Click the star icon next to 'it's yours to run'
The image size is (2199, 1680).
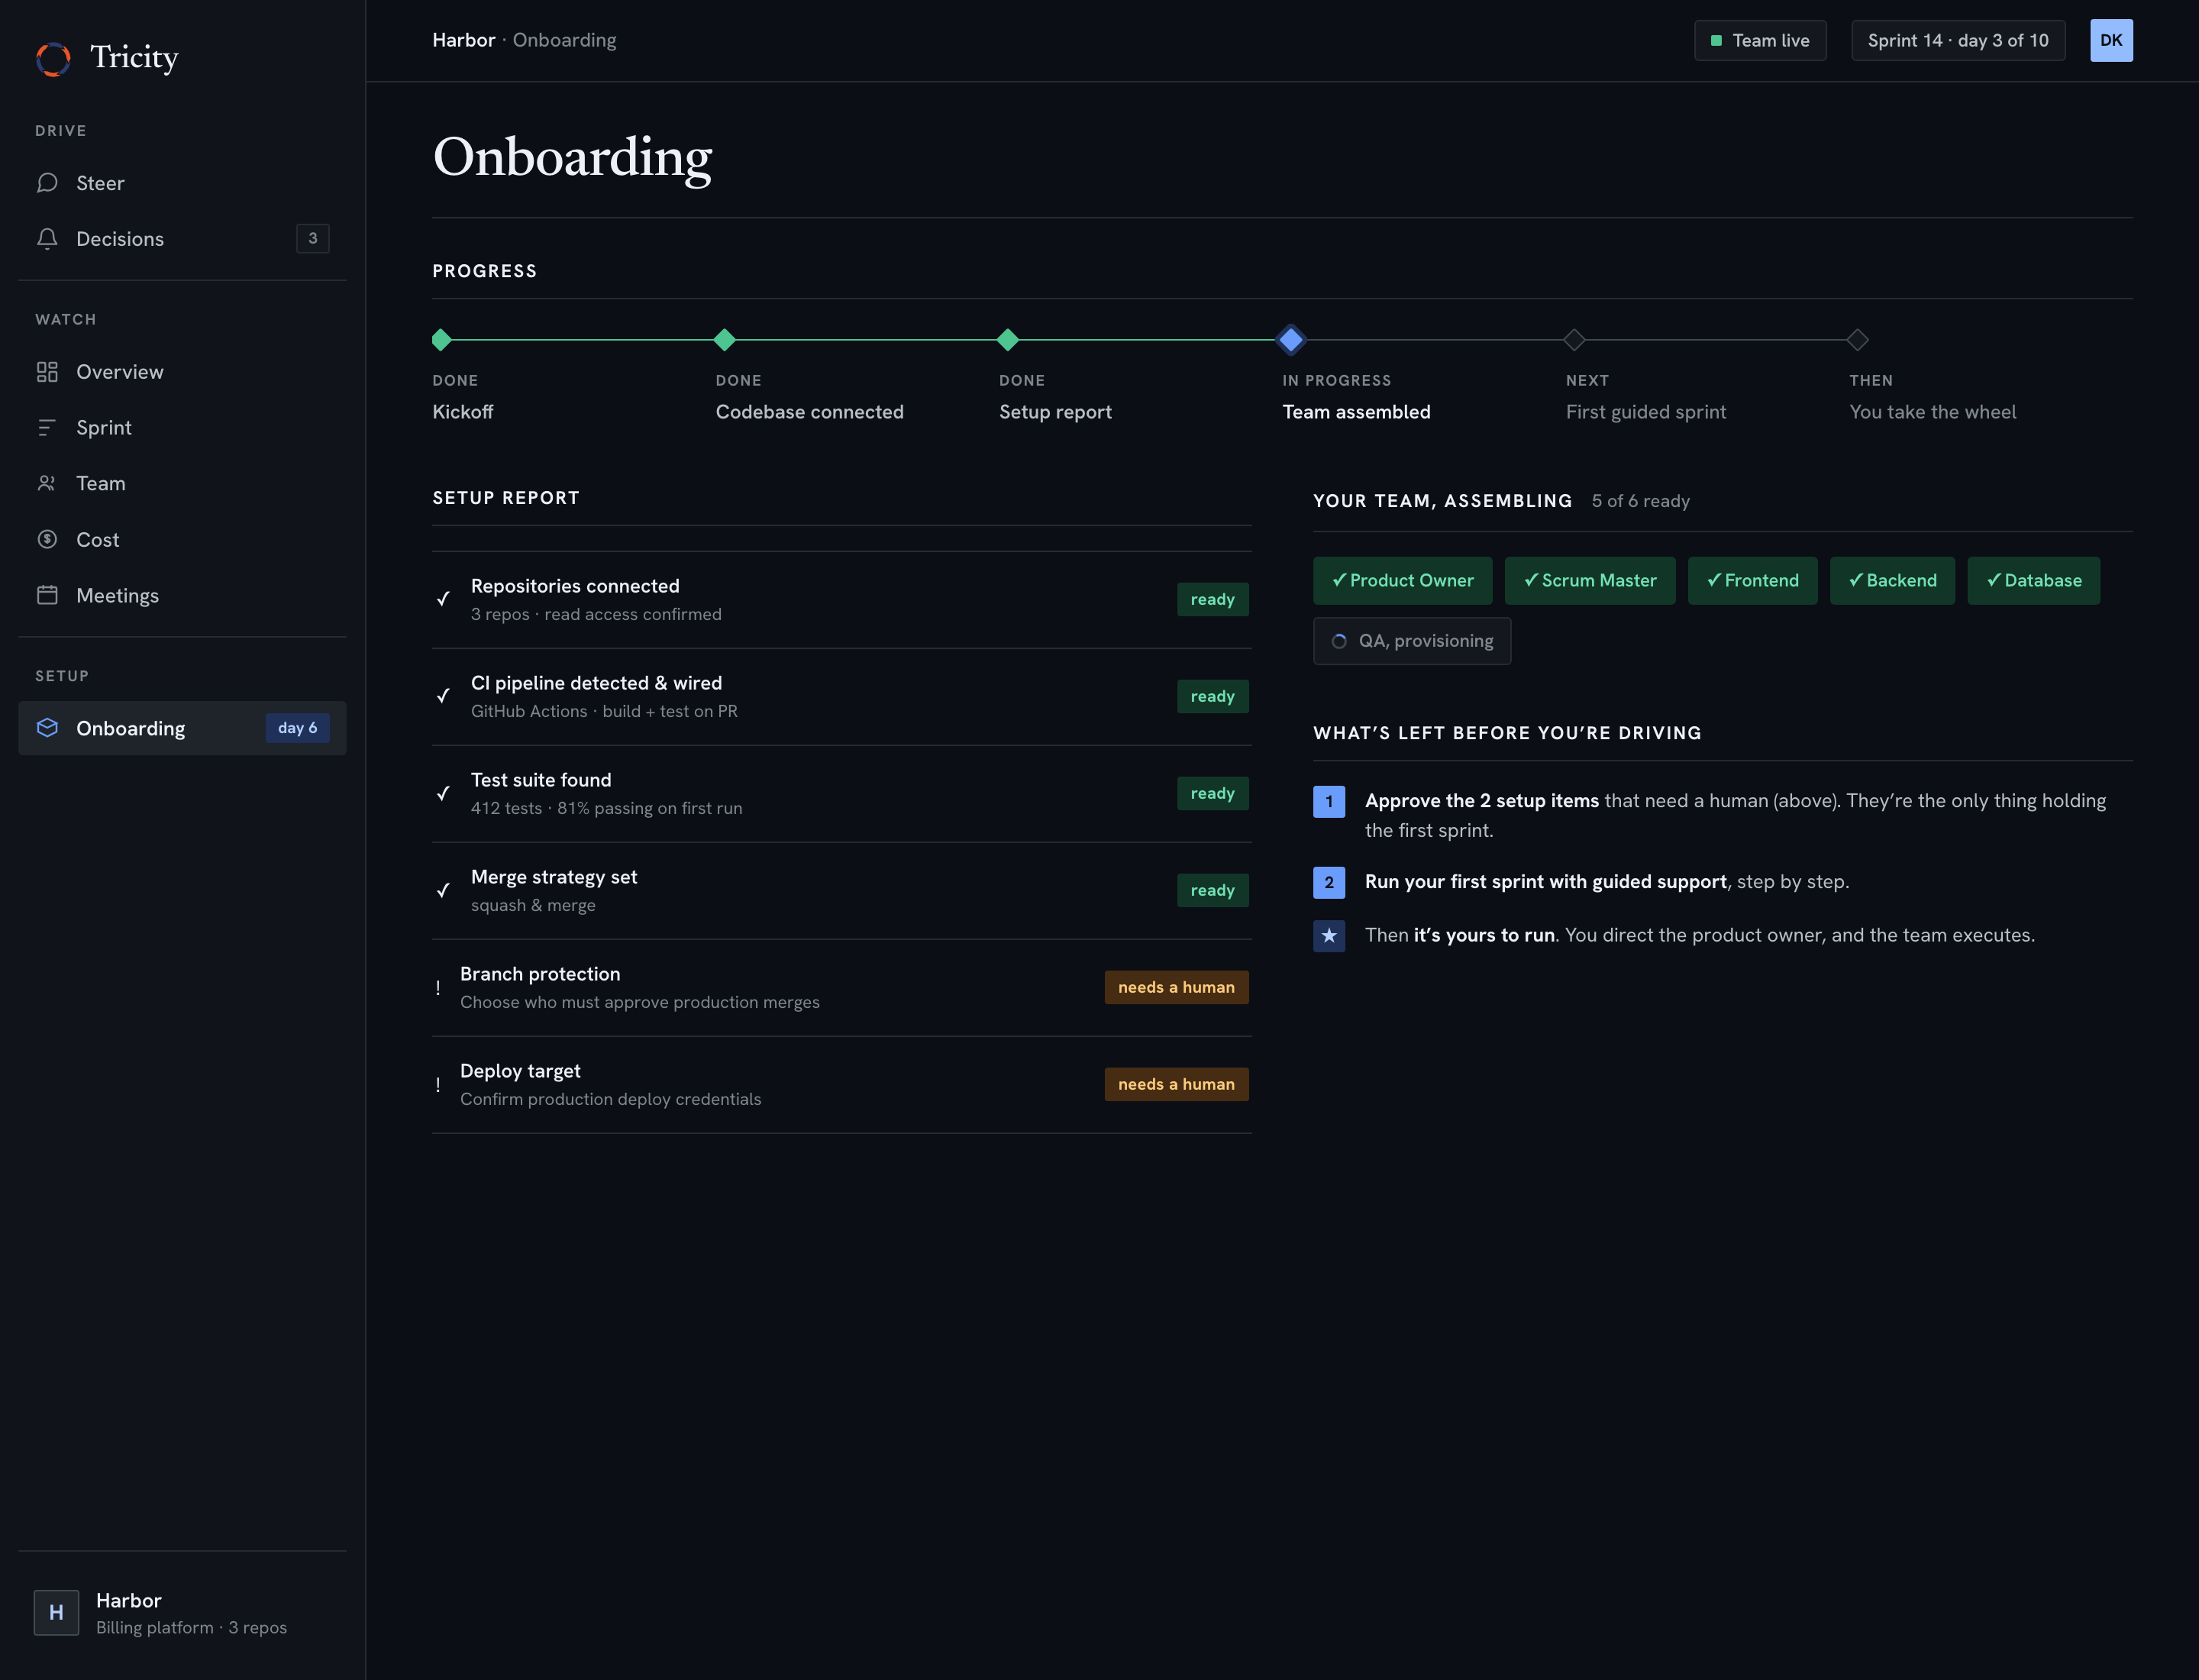tap(1329, 936)
